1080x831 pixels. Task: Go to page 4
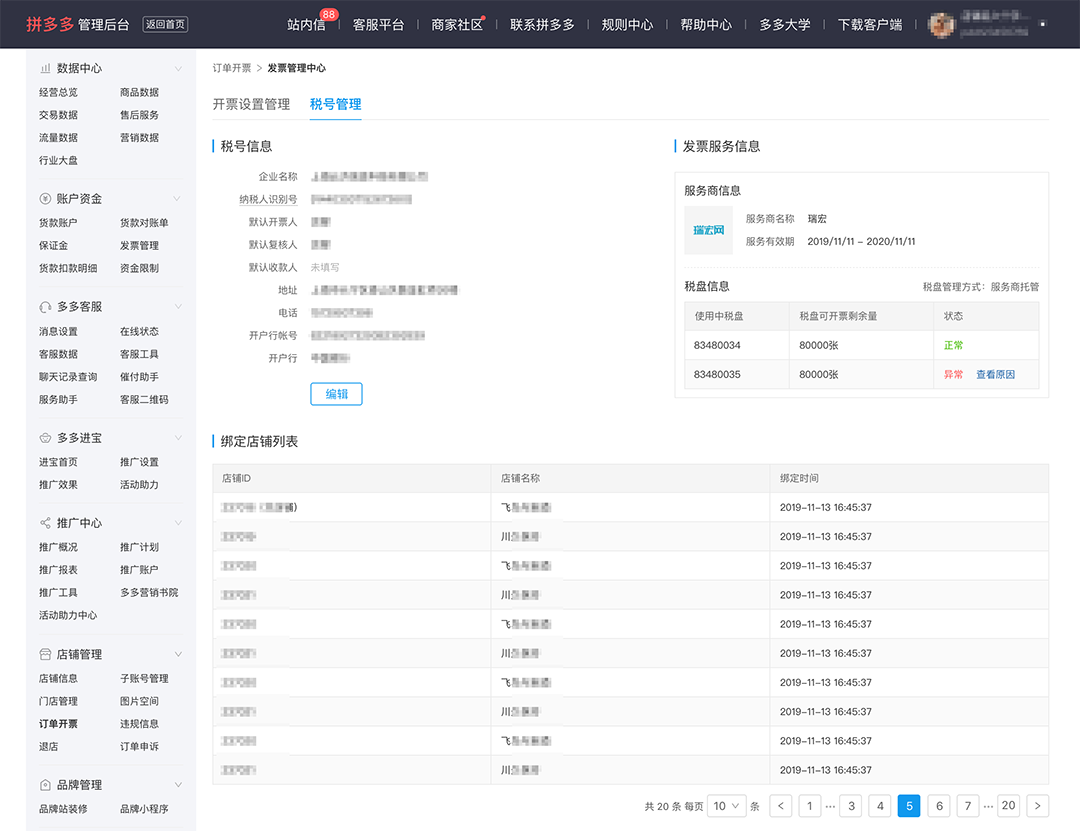(x=880, y=806)
